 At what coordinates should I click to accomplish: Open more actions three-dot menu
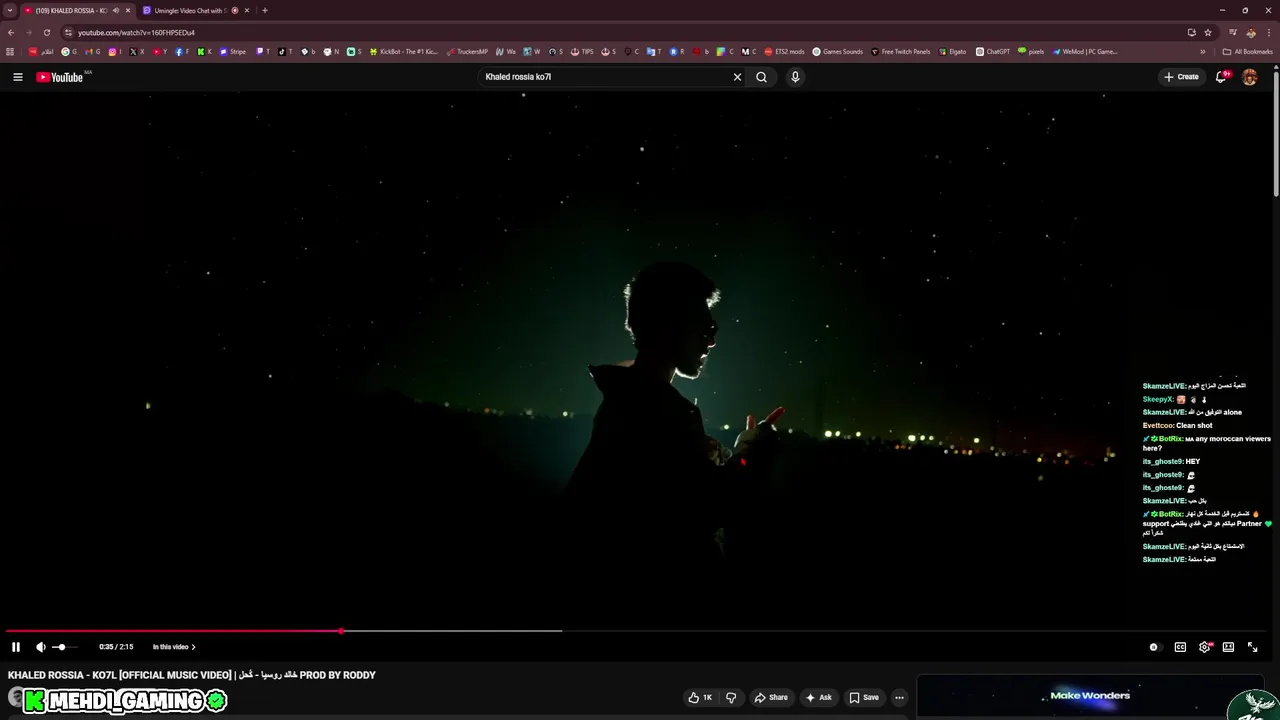899,697
